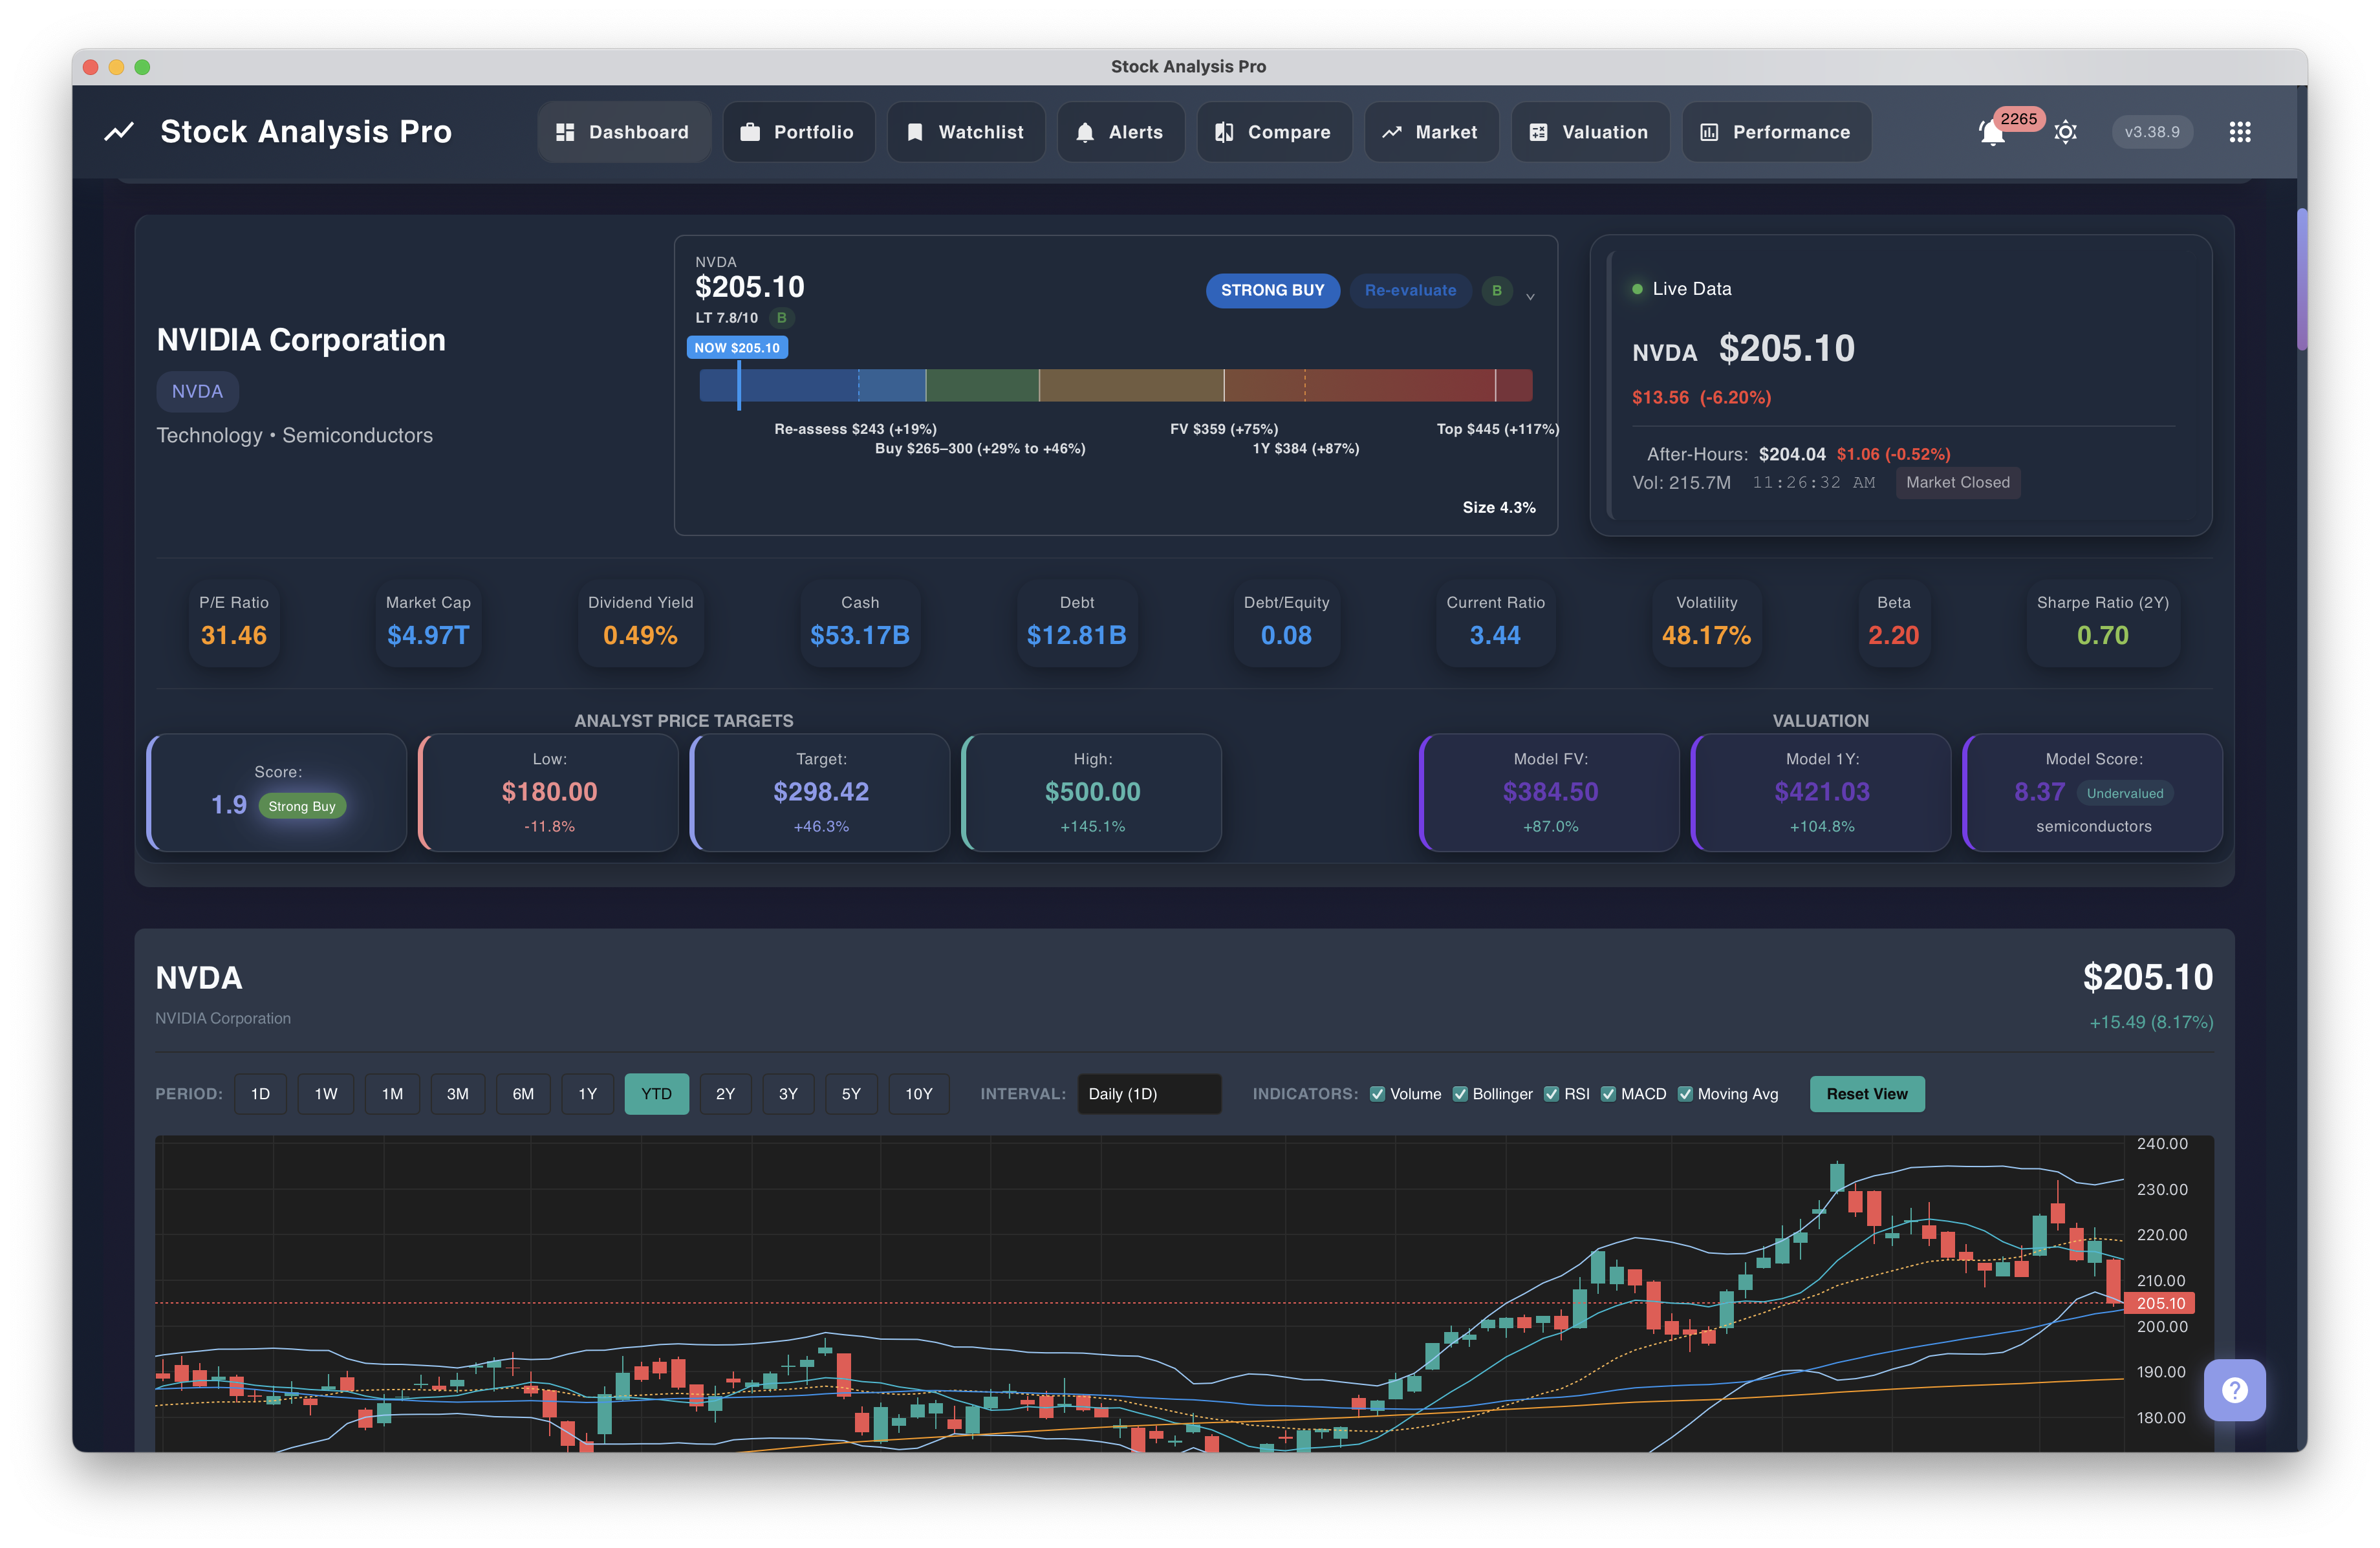2380x1548 pixels.
Task: Click the Cash $53.17B card
Action: tap(860, 622)
